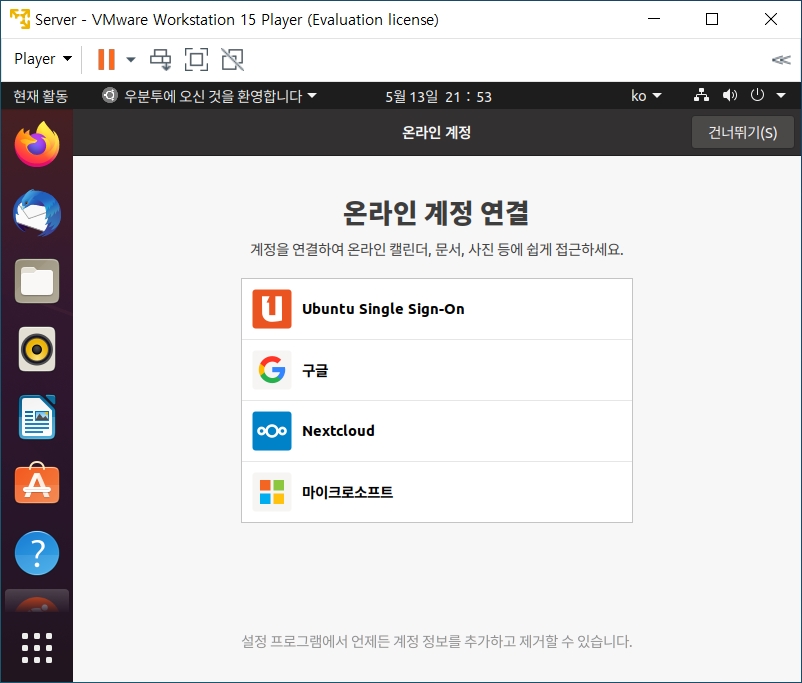802x683 pixels.
Task: Select the 구글 account option
Action: point(437,370)
